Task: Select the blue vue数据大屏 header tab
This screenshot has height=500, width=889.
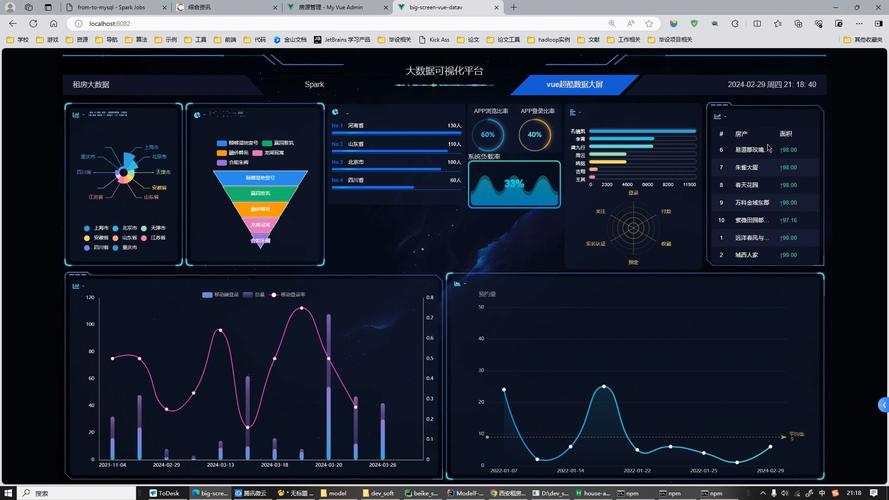Action: 574,84
